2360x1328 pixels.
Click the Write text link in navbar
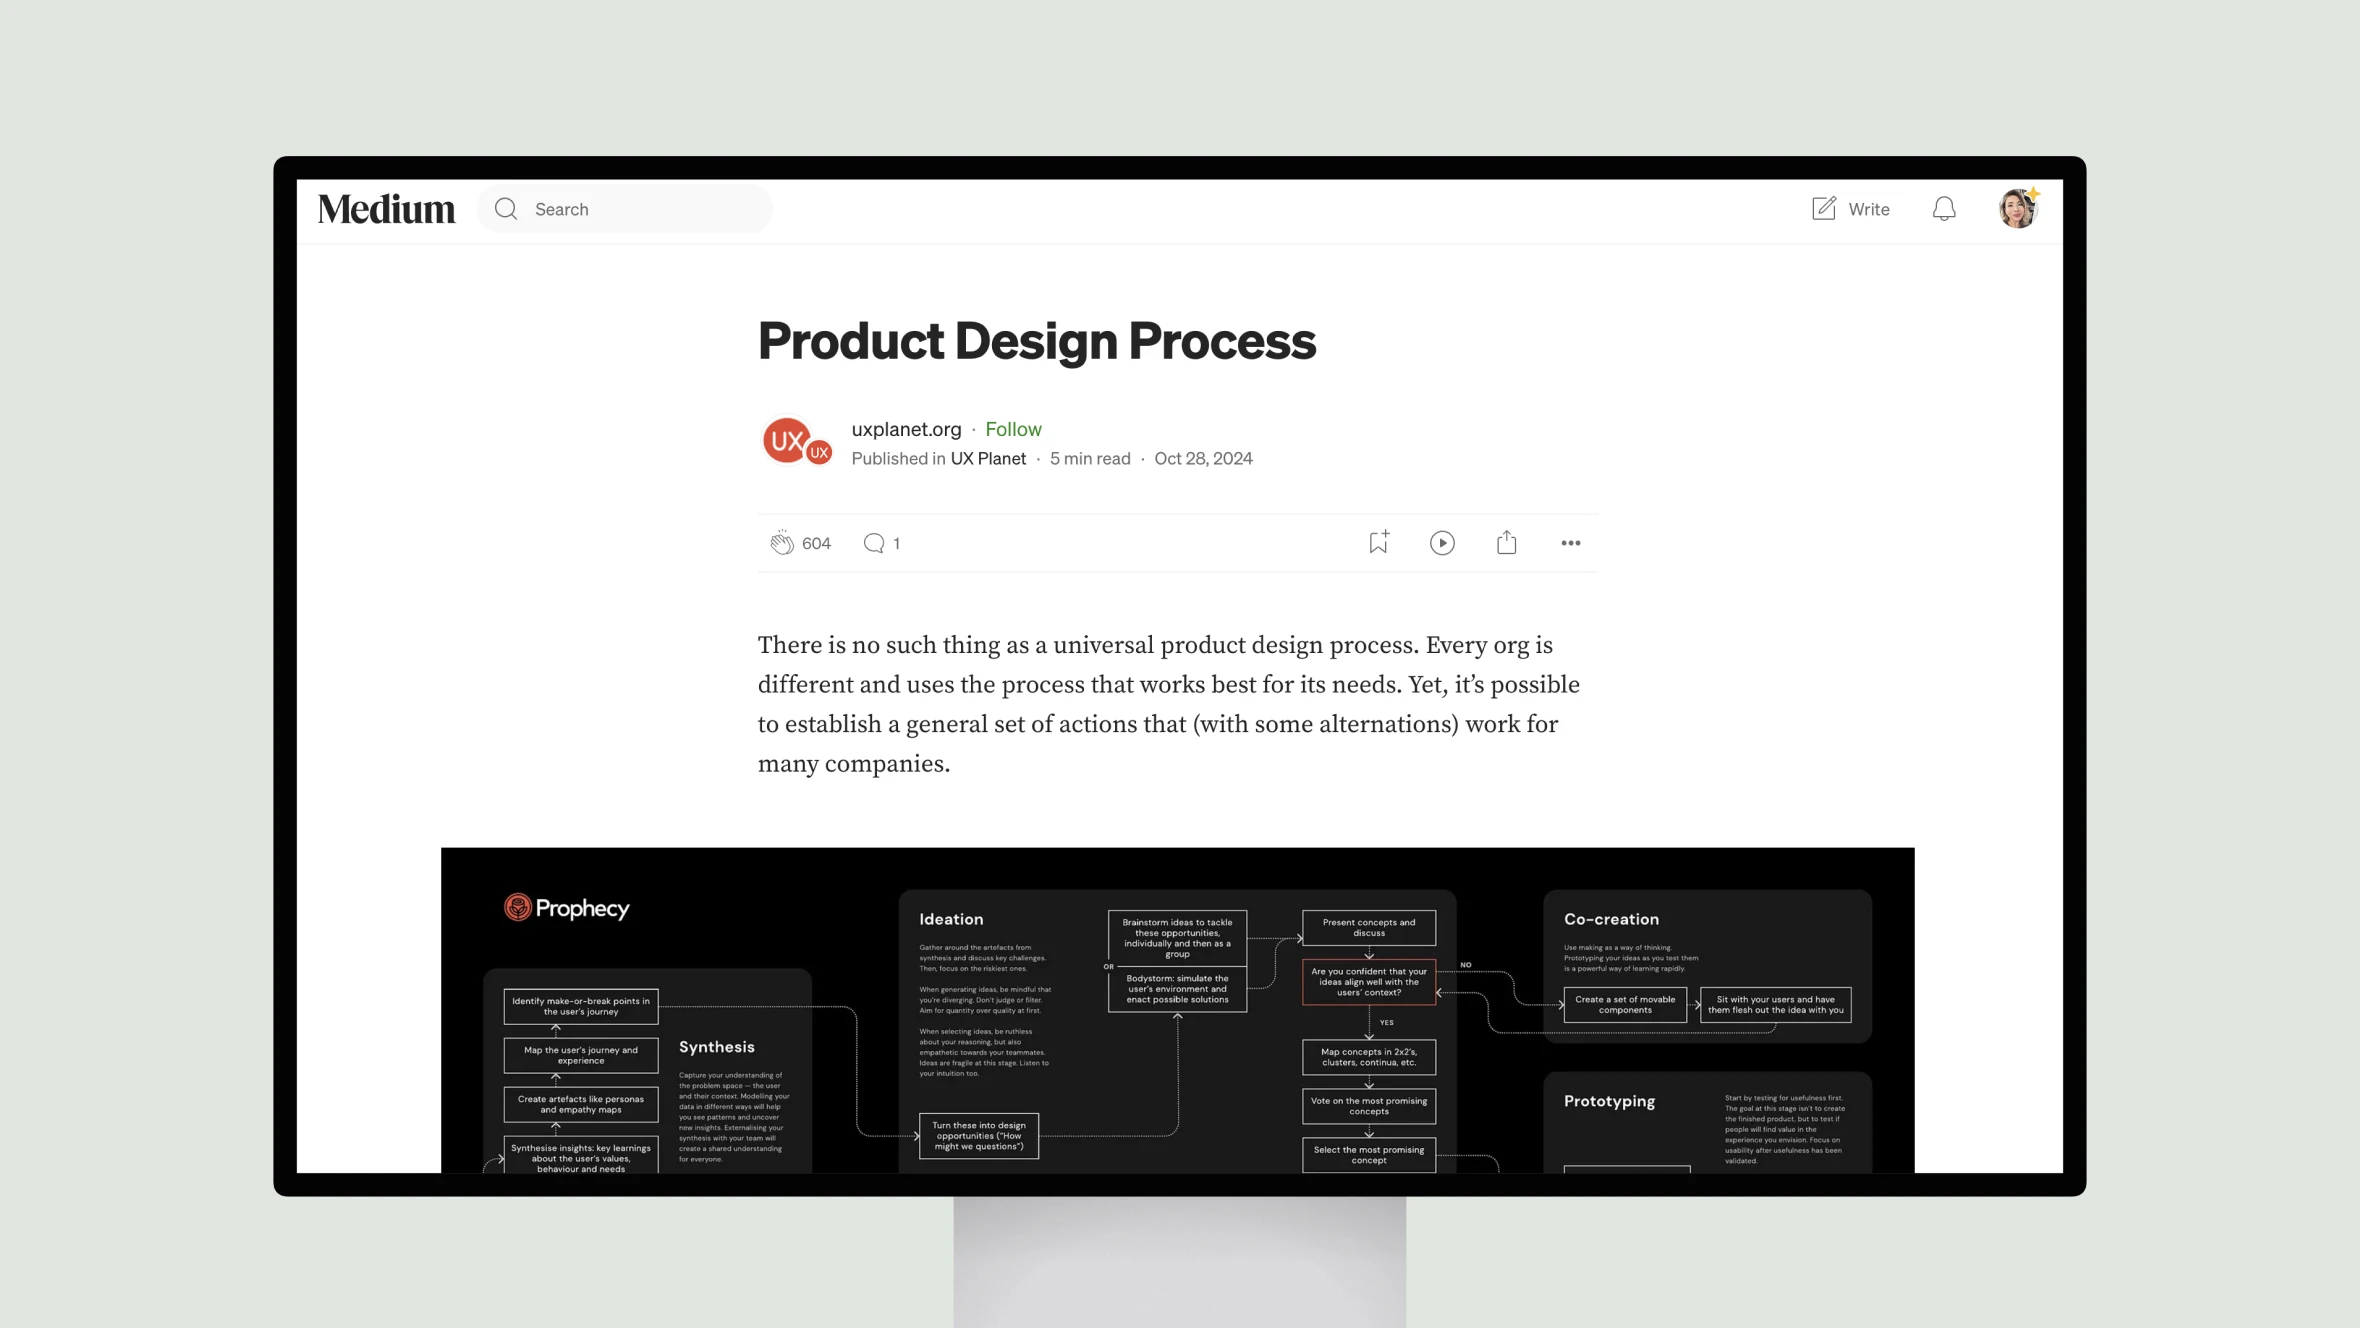1867,208
